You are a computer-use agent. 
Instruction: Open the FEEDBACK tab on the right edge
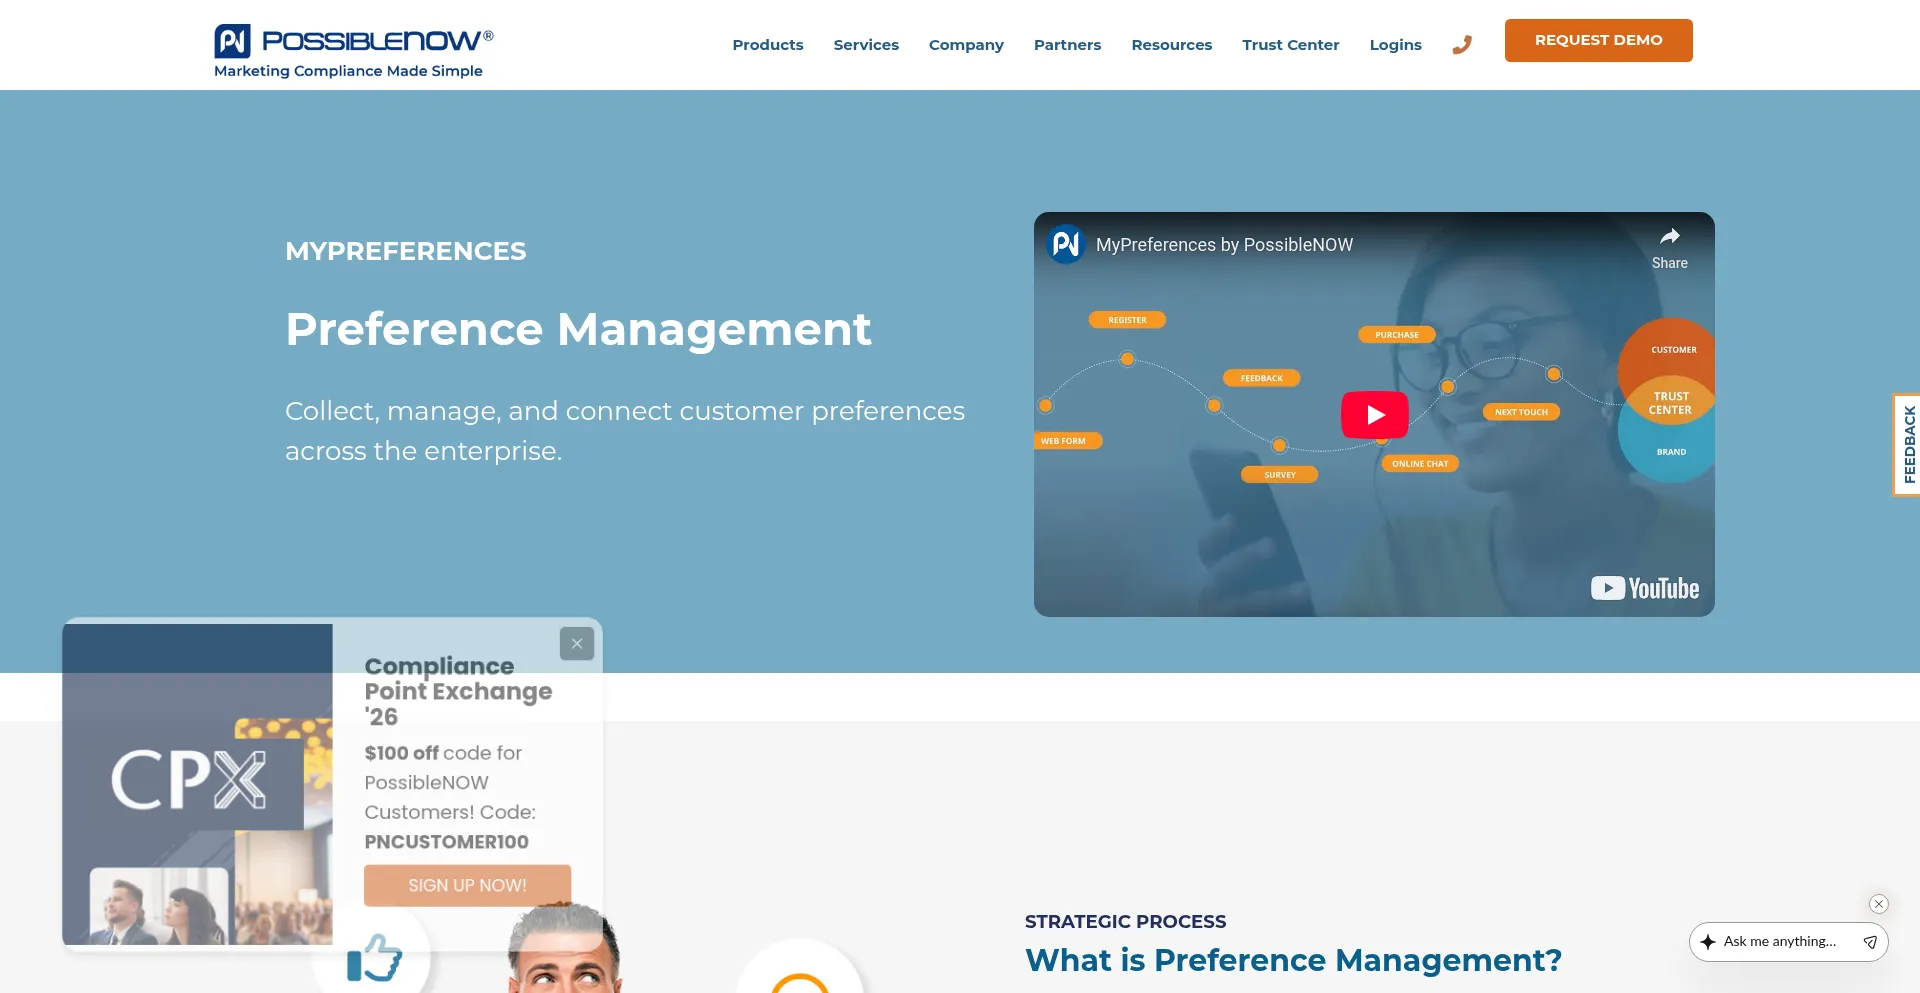point(1908,445)
